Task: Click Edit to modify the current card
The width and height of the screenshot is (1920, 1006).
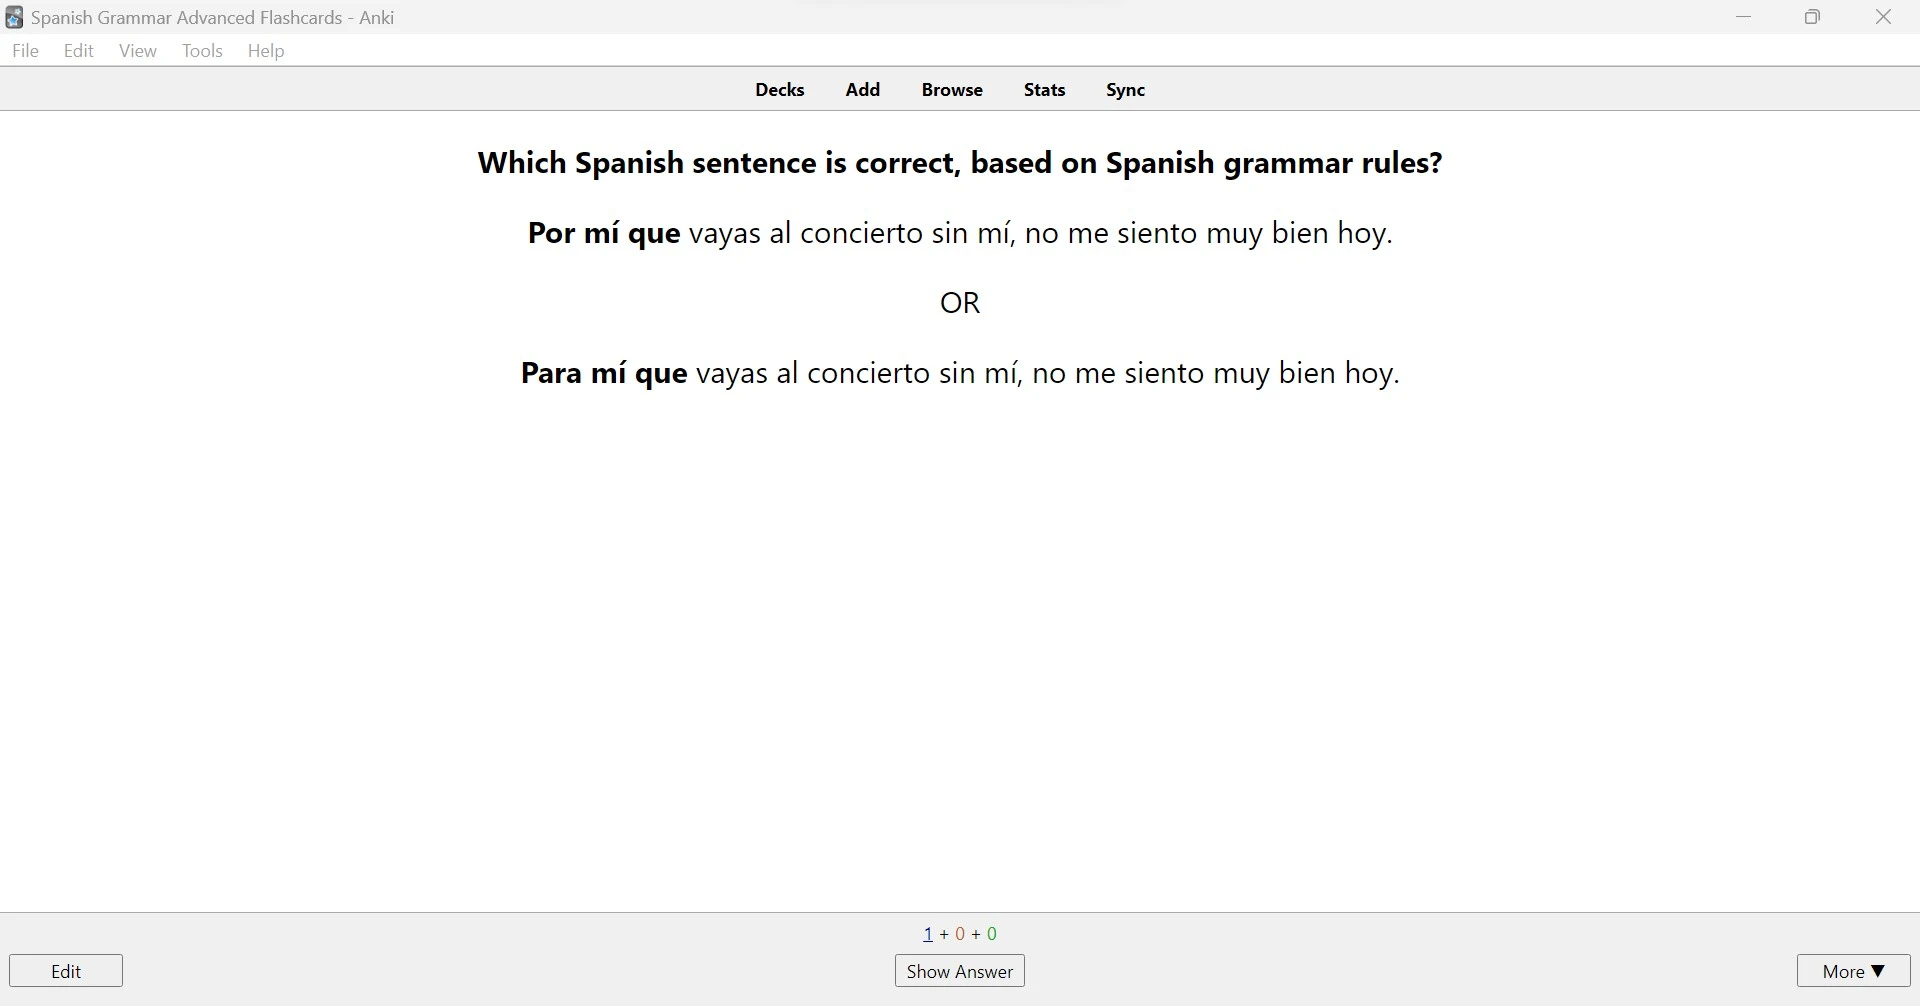Action: (65, 970)
